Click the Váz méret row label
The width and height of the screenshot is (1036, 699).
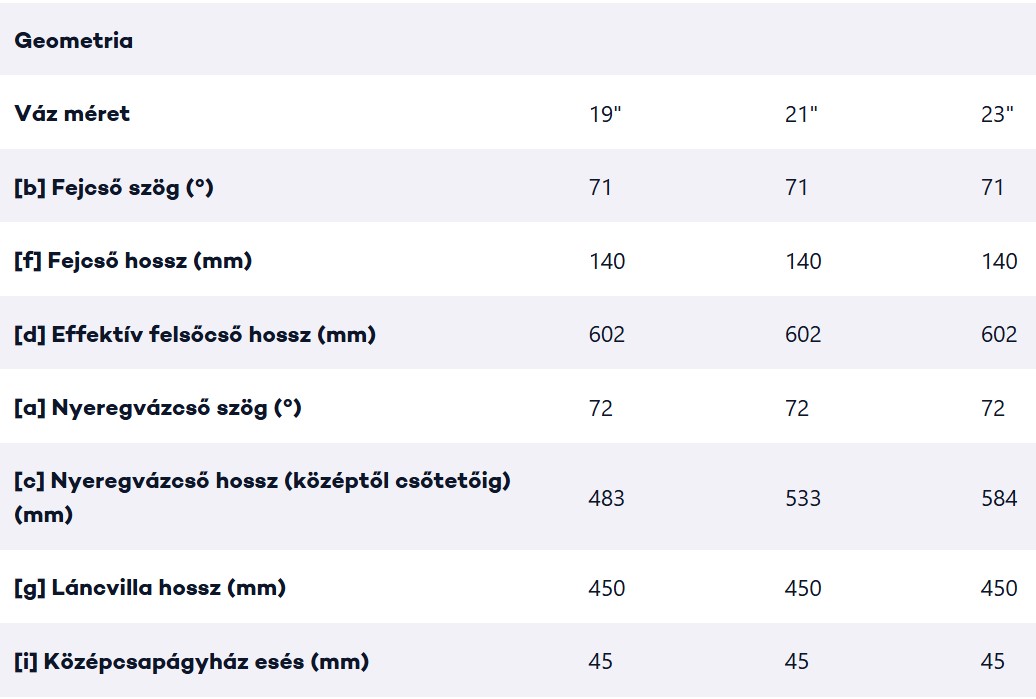click(x=72, y=114)
